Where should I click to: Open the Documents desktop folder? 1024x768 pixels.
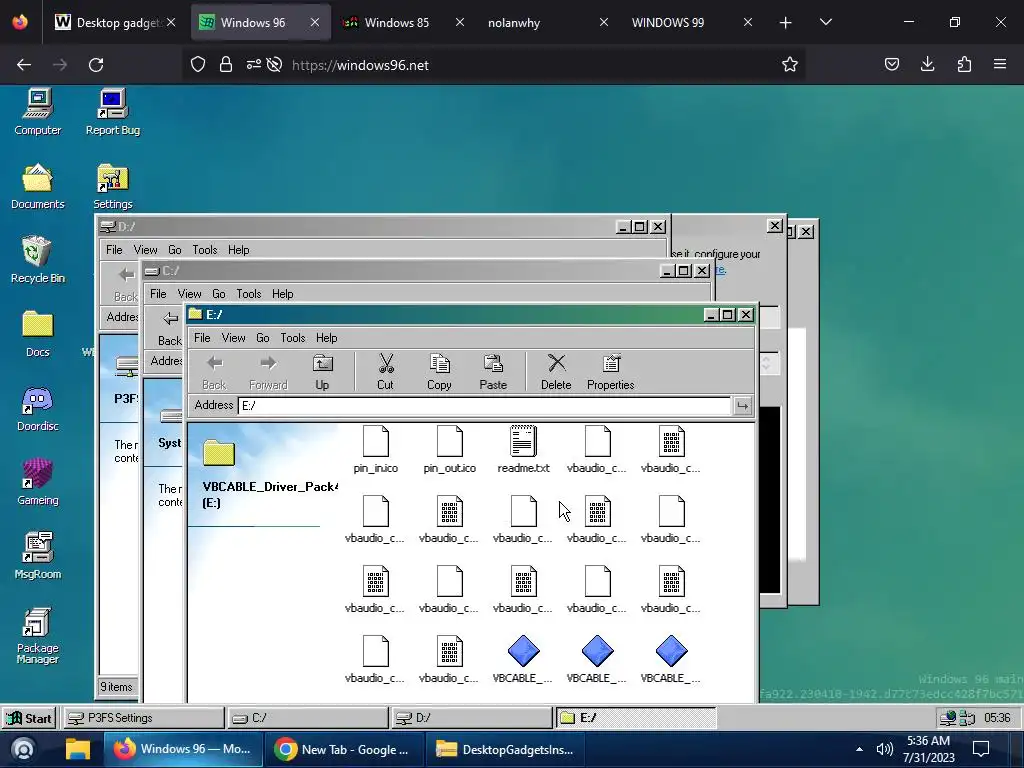pos(38,186)
